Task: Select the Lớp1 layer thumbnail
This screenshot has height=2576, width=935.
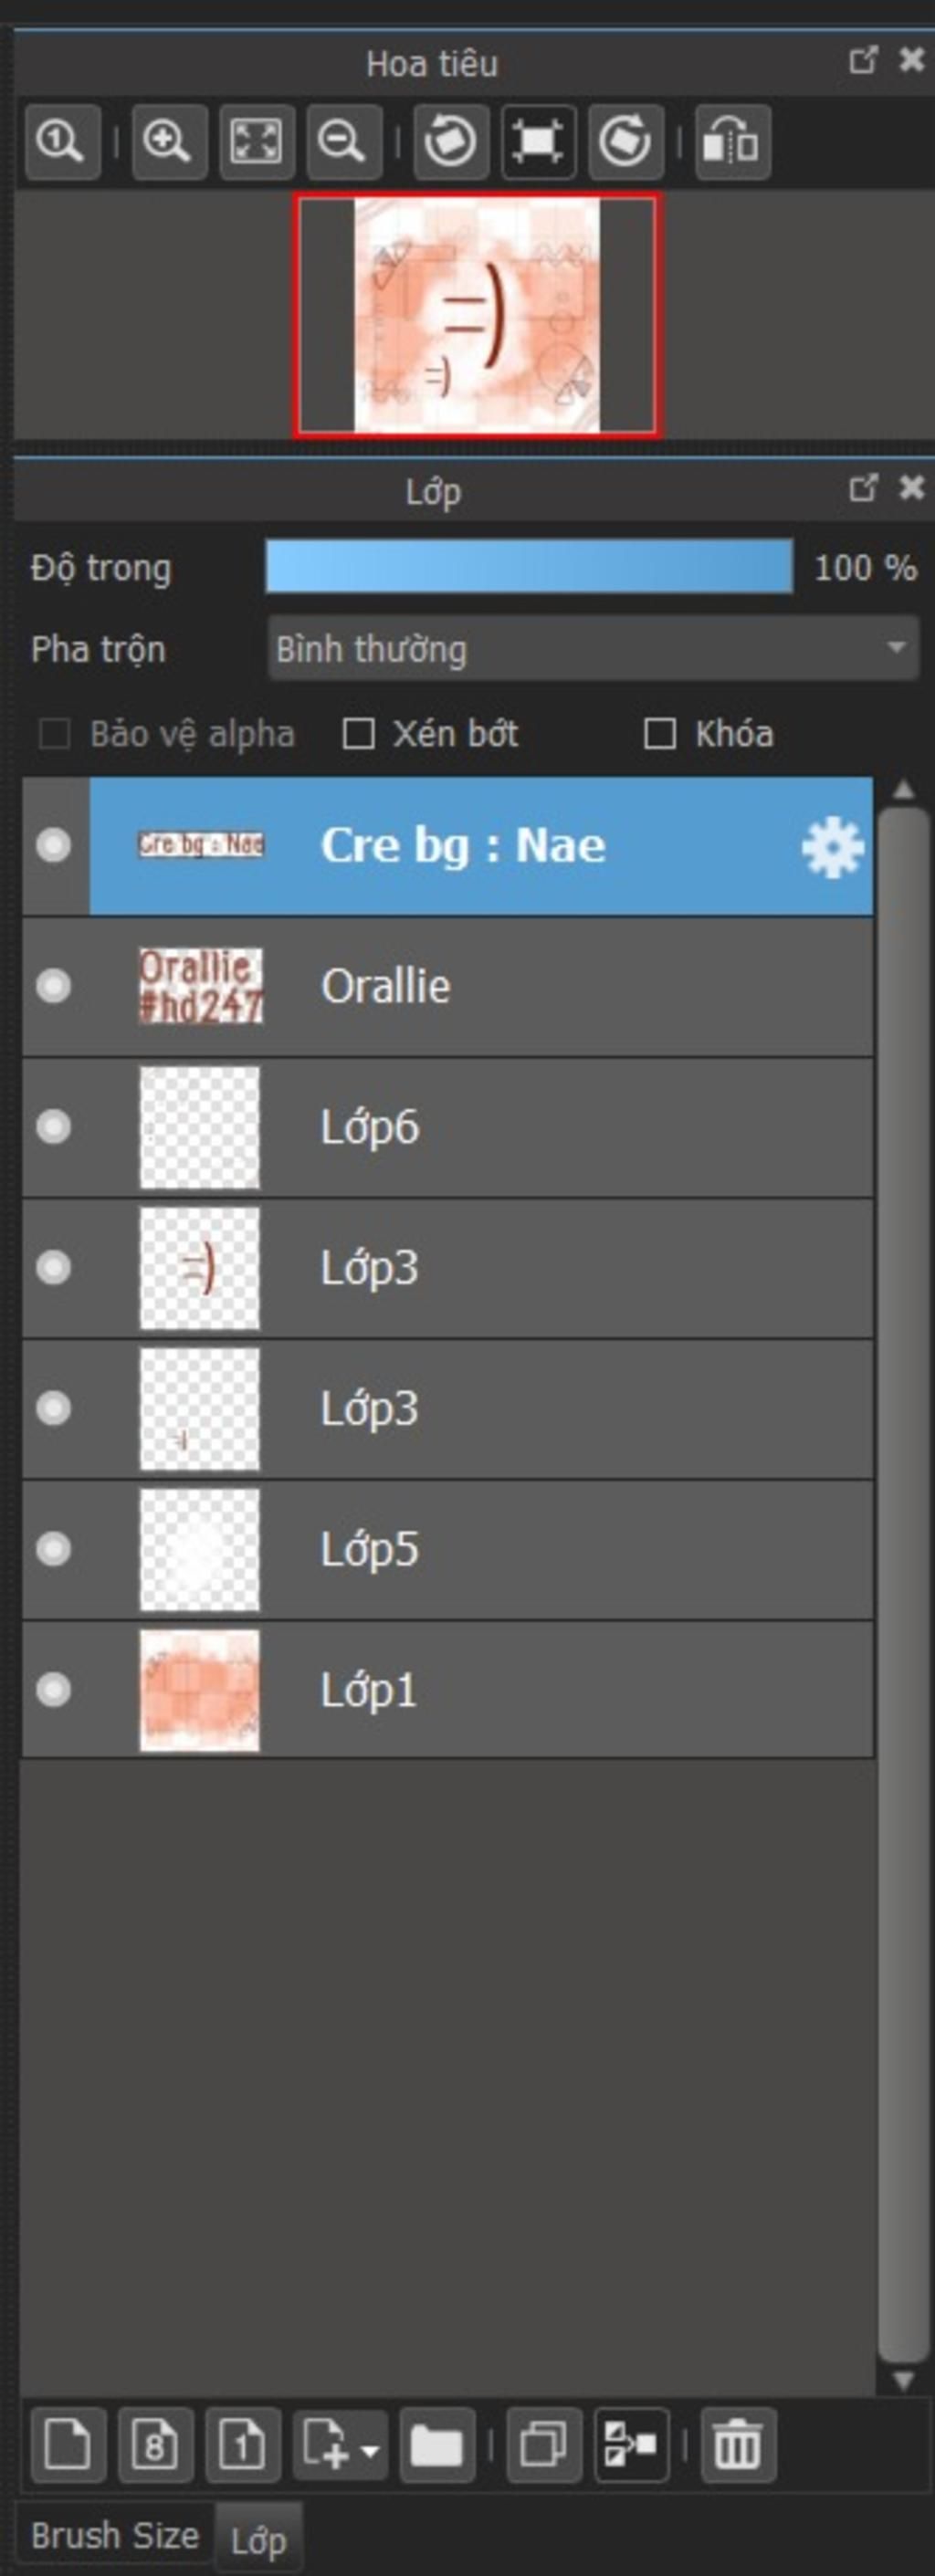Action: coord(200,1690)
